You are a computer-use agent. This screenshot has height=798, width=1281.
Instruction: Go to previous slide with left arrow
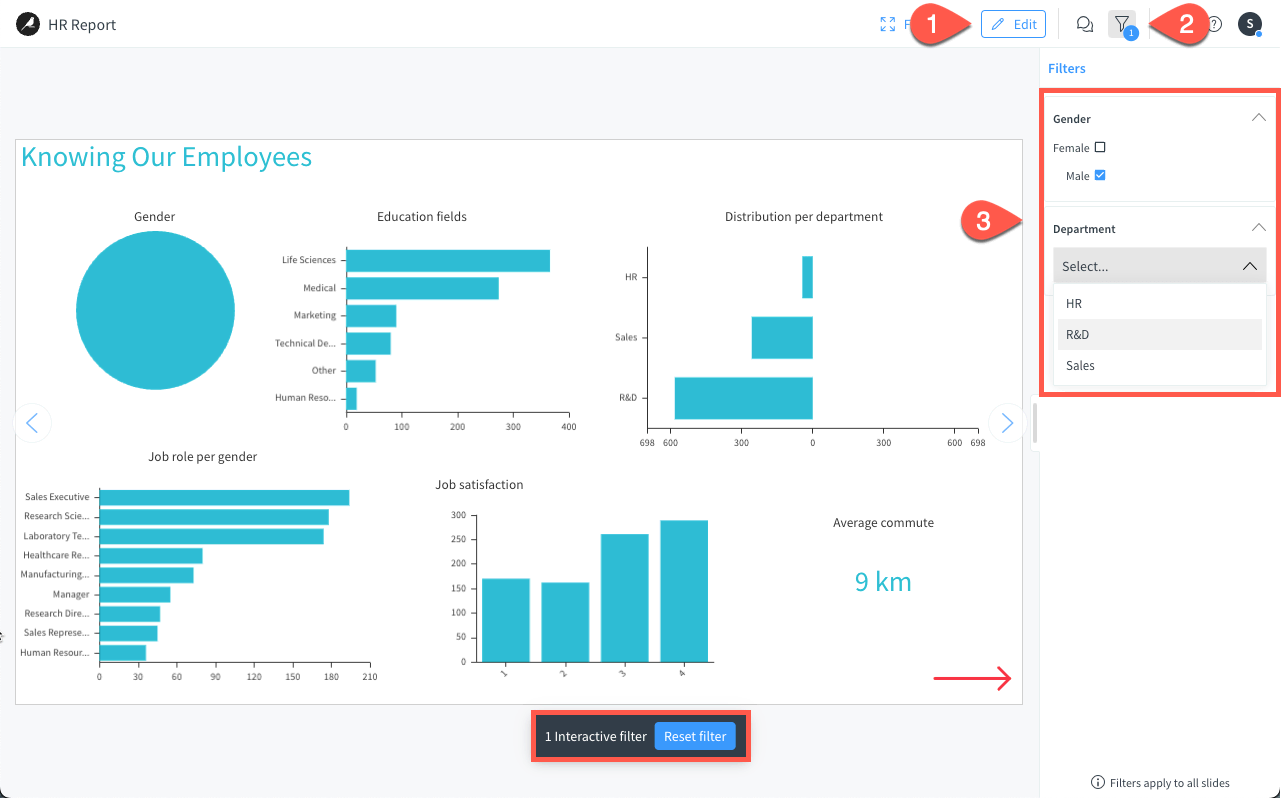(x=32, y=423)
